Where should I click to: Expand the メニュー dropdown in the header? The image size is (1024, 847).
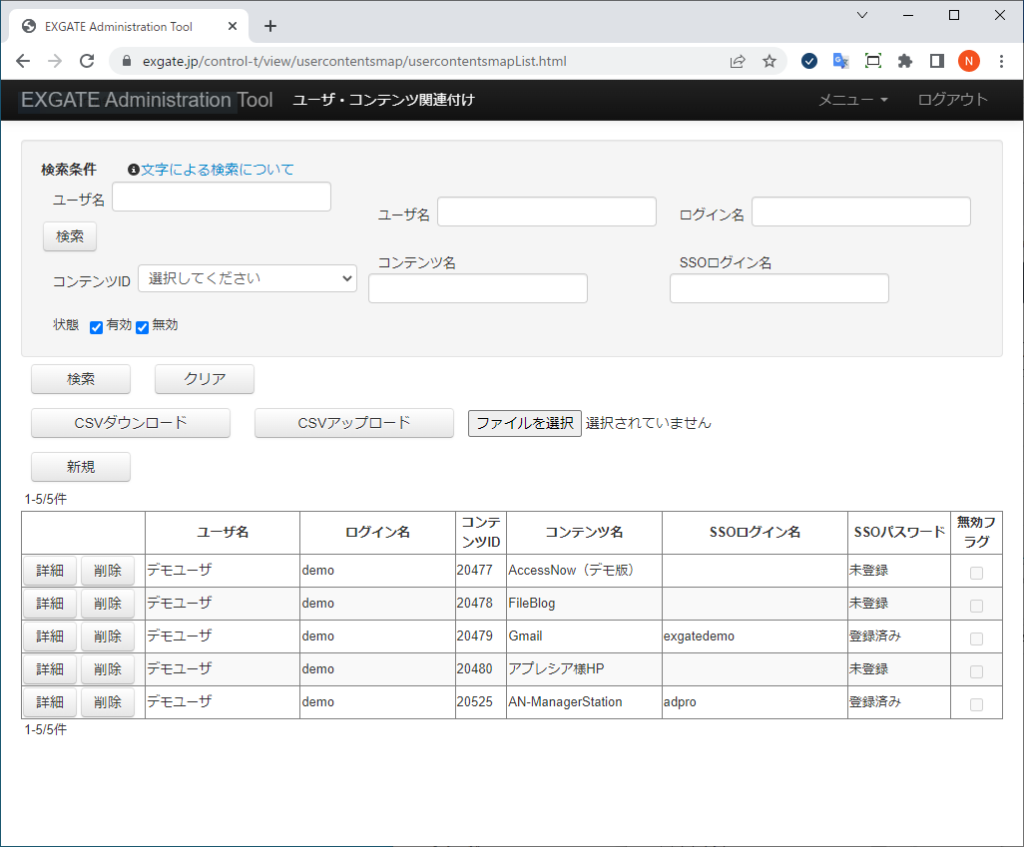pyautogui.click(x=851, y=100)
